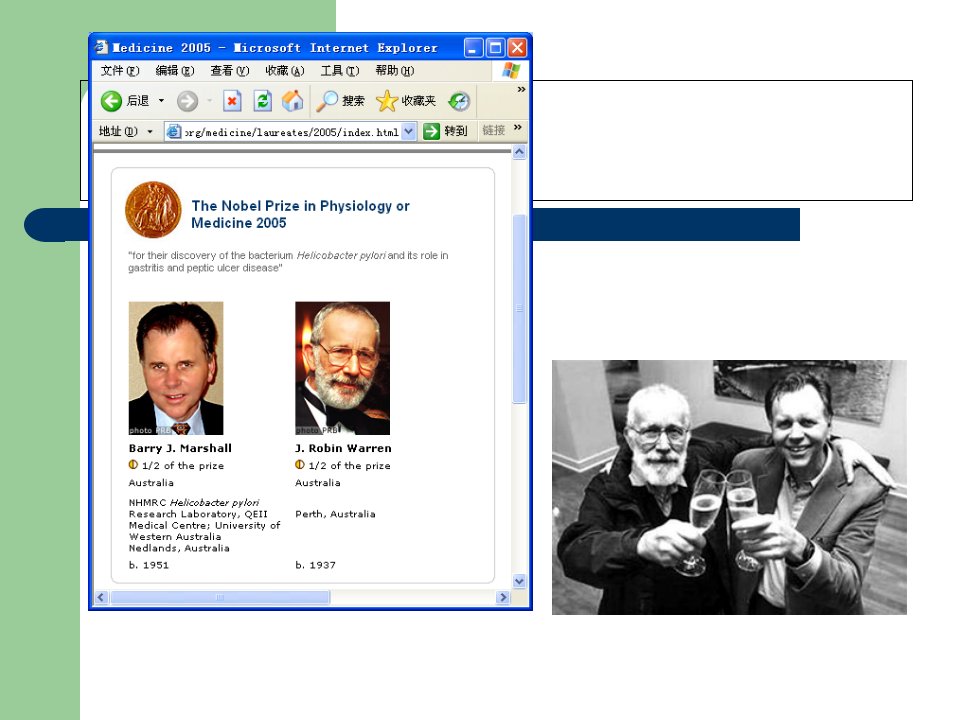Click the black-and-white champagne toast photo
Screen dimensions: 960x720
pyautogui.click(x=729, y=487)
